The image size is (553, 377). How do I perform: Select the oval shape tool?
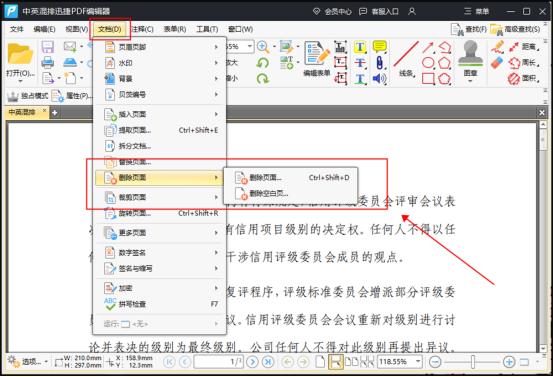pyautogui.click(x=428, y=63)
